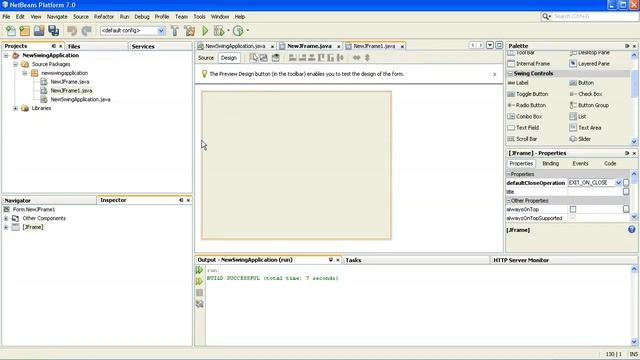Click the Design view button
The height and width of the screenshot is (360, 640).
tap(229, 58)
